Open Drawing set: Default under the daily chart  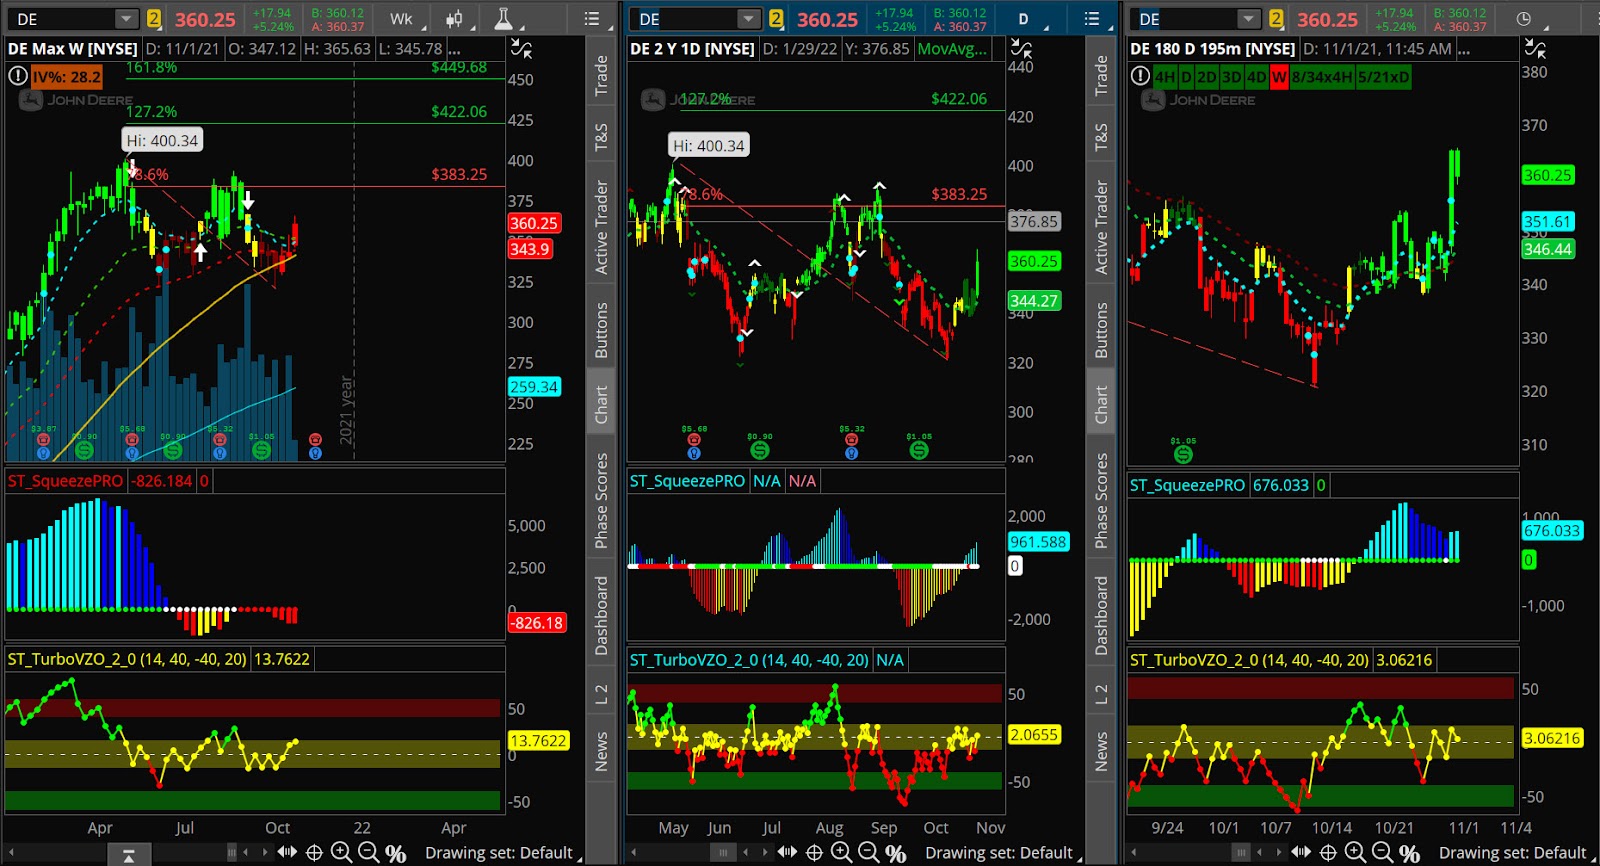1003,853
